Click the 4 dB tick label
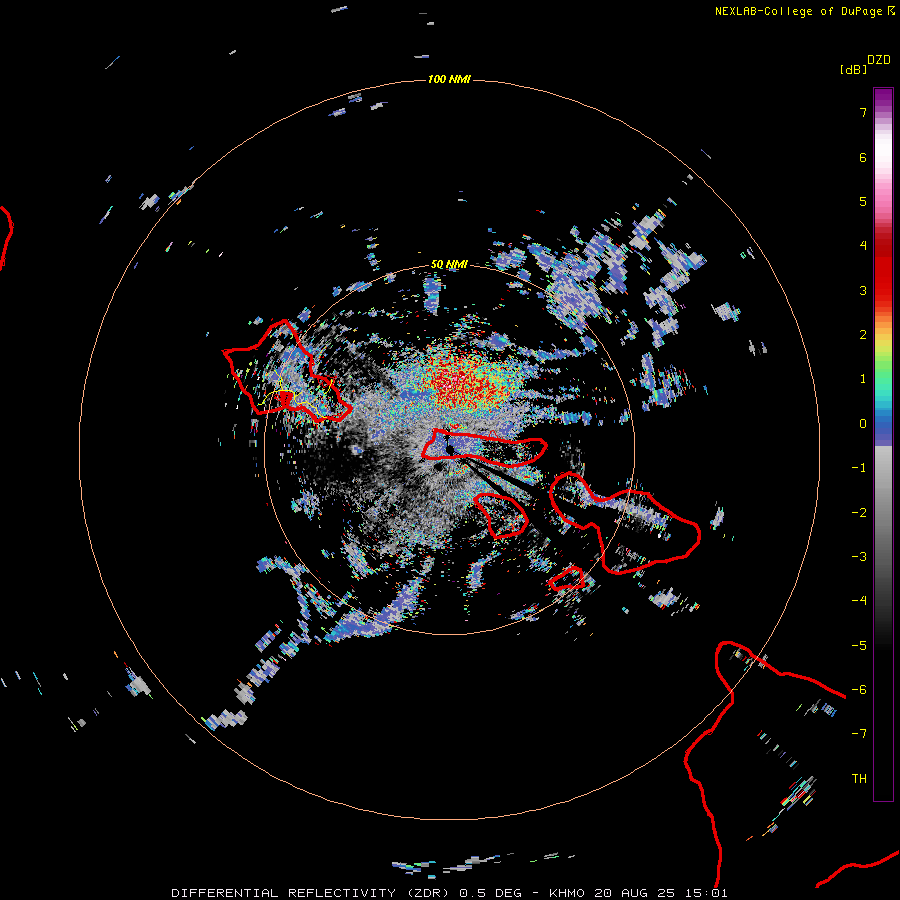 863,246
